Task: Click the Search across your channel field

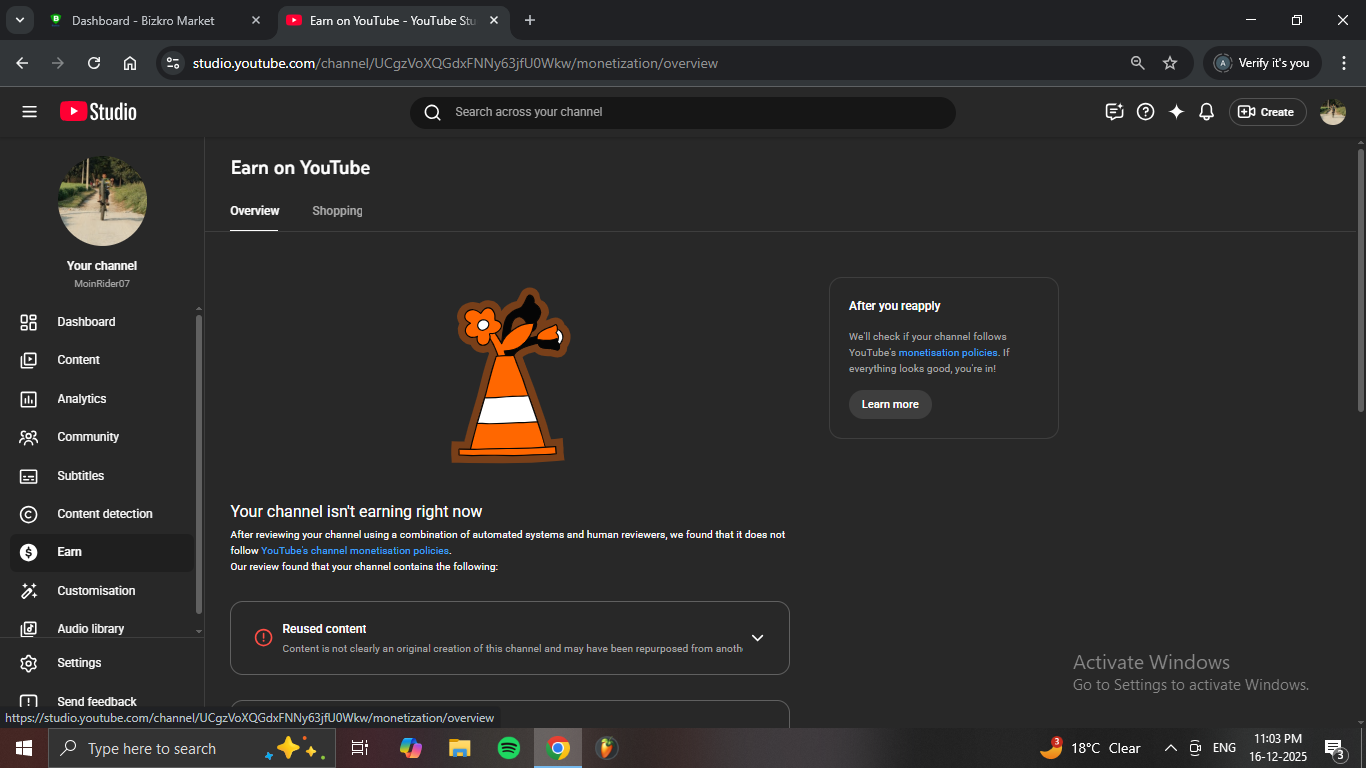Action: pos(682,112)
